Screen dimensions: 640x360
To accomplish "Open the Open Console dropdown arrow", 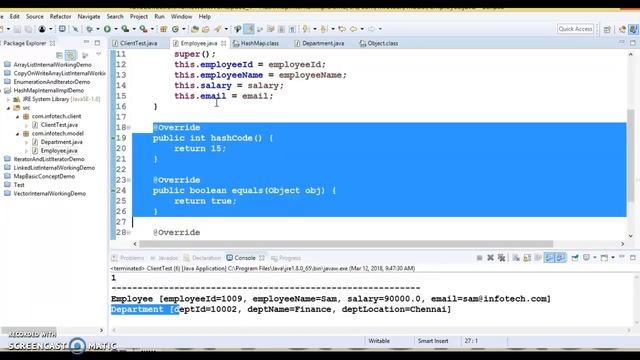I will pyautogui.click(x=612, y=258).
